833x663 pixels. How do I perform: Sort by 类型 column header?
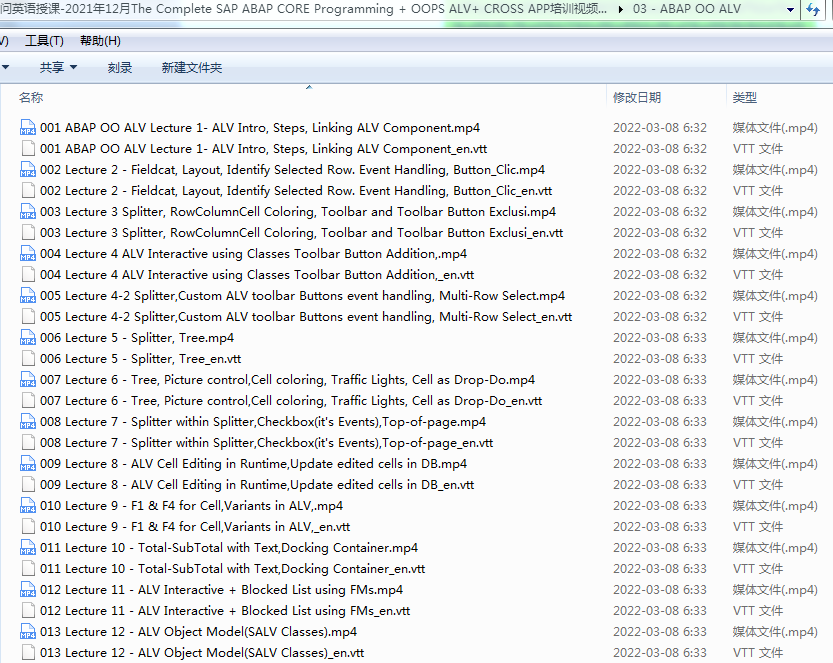tap(744, 97)
